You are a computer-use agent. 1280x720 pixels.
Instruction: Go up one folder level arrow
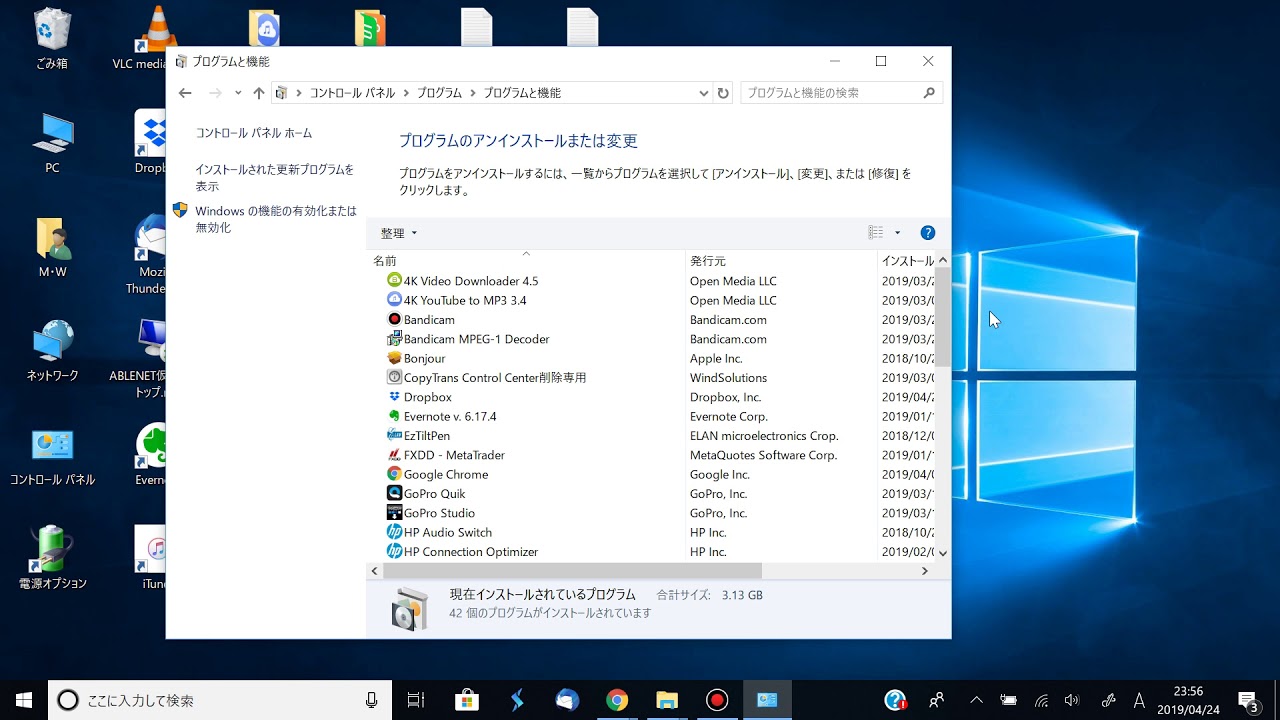[259, 93]
